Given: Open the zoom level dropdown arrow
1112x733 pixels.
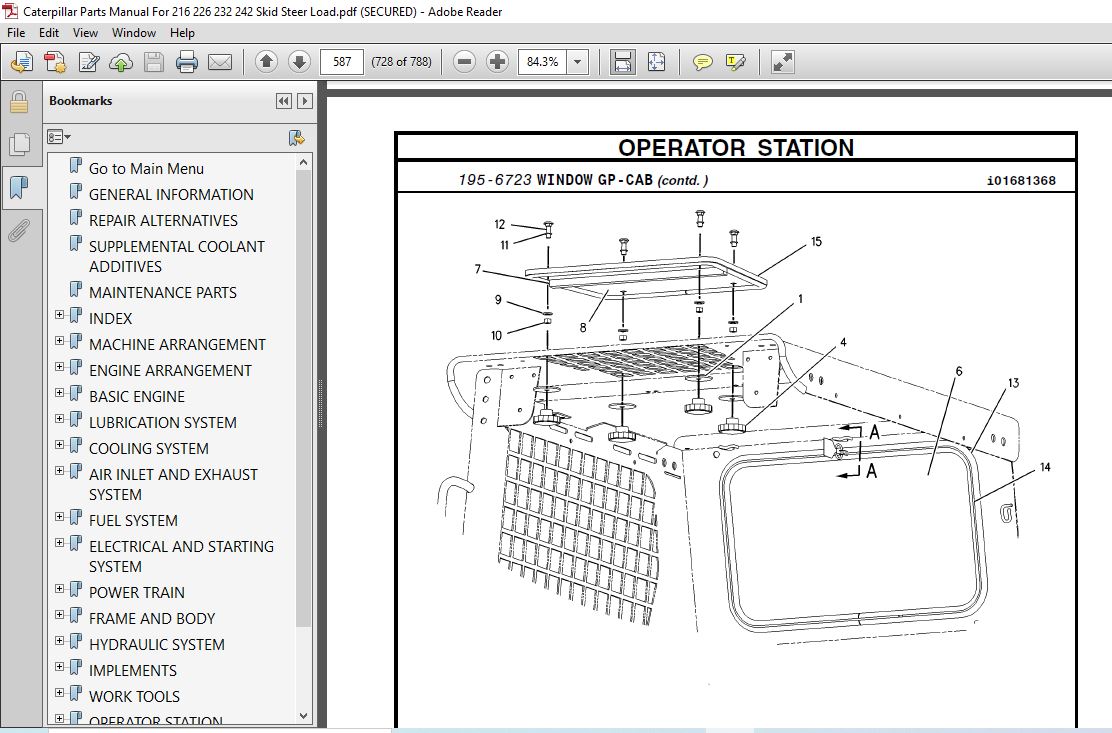Looking at the screenshot, I should 577,62.
